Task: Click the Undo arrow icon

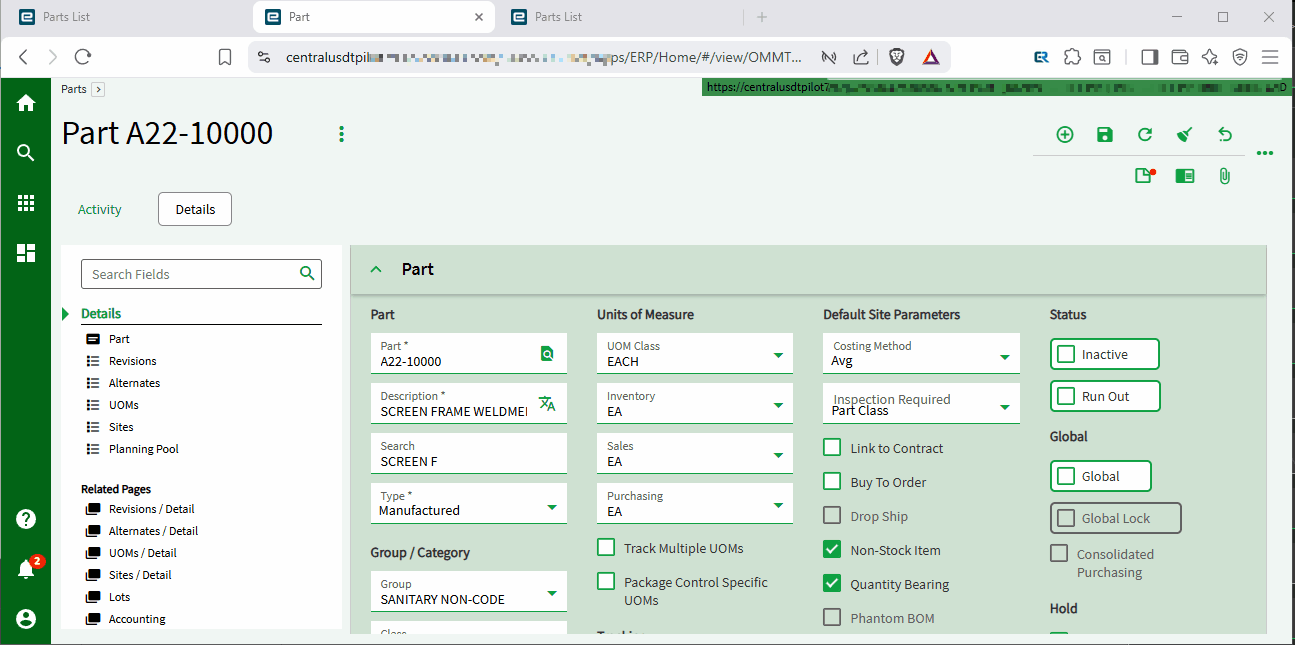Action: tap(1225, 135)
